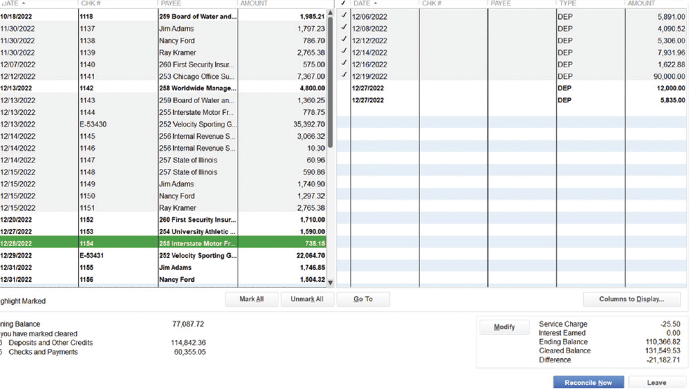The height and width of the screenshot is (389, 690).
Task: Select check 1137 Jim Adams row
Action: (x=163, y=28)
